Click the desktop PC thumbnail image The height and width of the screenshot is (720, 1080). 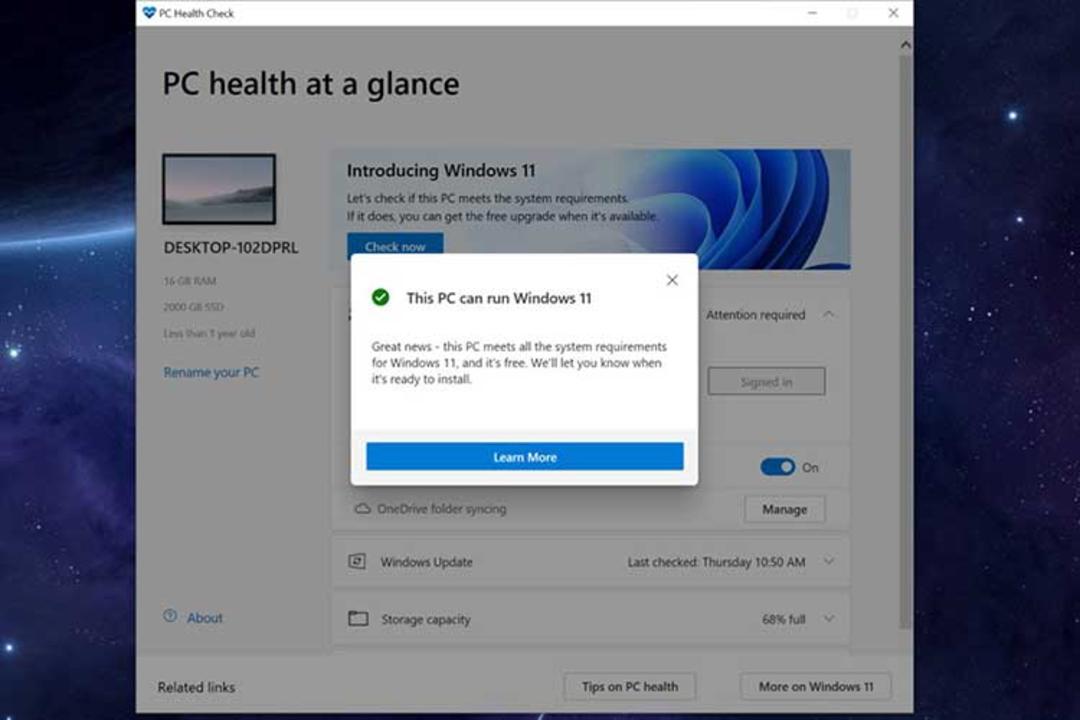click(x=219, y=189)
